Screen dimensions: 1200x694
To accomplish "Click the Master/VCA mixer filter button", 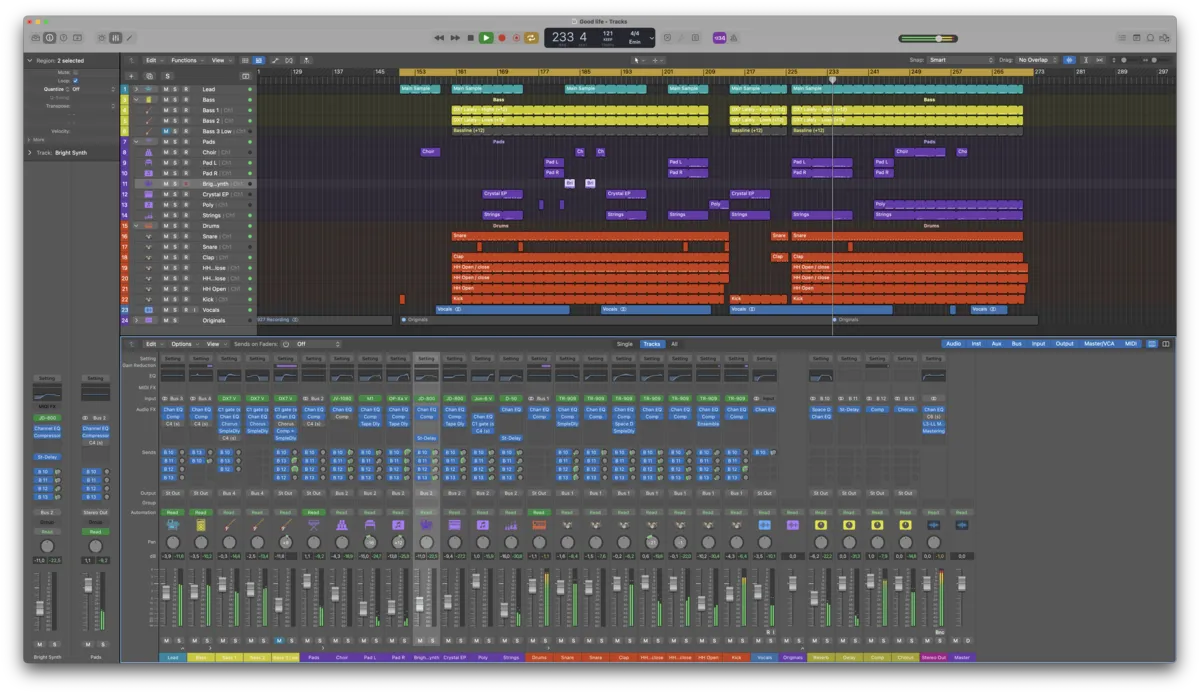I will [1098, 344].
